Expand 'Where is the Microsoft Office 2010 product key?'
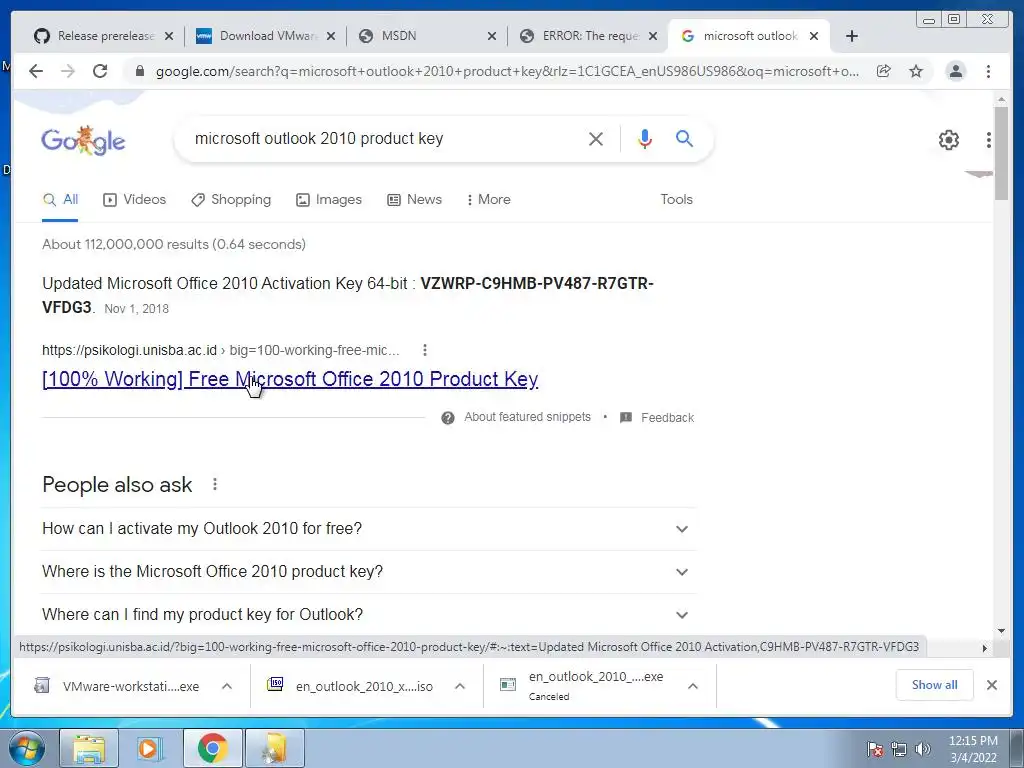 coord(368,572)
